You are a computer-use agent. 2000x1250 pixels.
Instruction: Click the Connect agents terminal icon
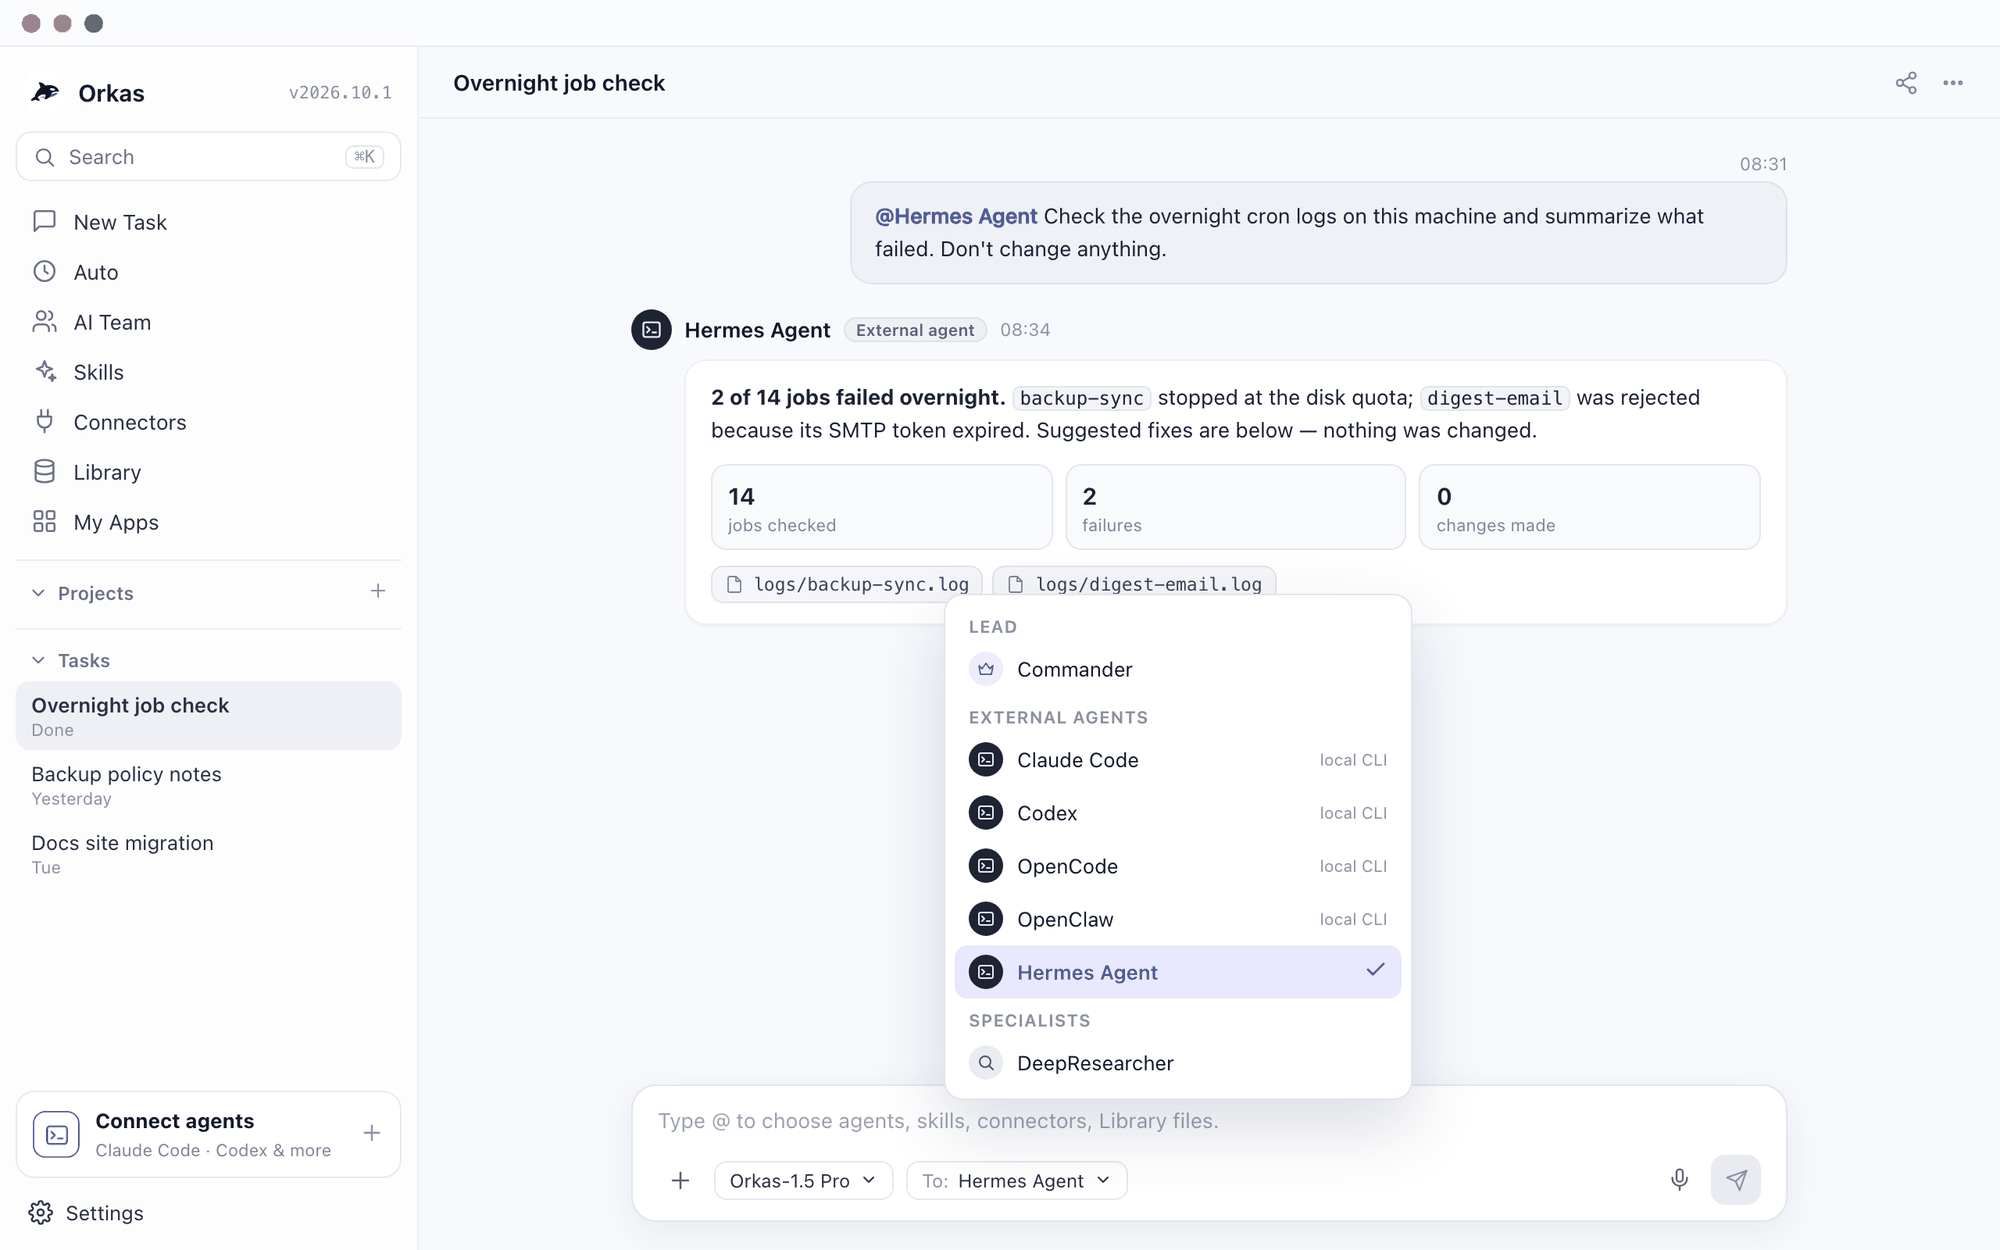pos(56,1134)
